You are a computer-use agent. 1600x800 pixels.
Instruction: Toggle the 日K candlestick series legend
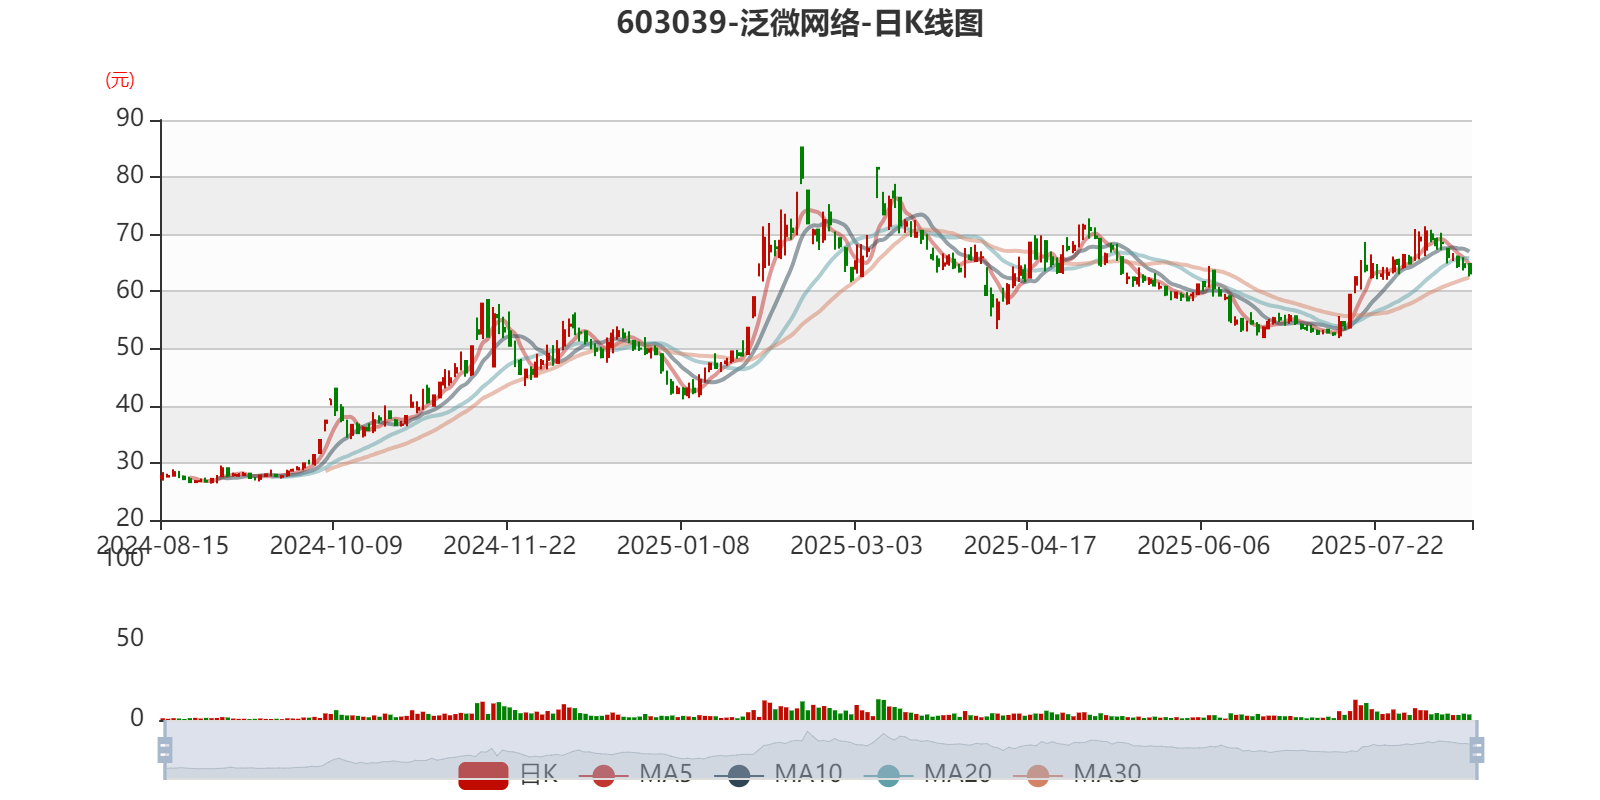(508, 774)
